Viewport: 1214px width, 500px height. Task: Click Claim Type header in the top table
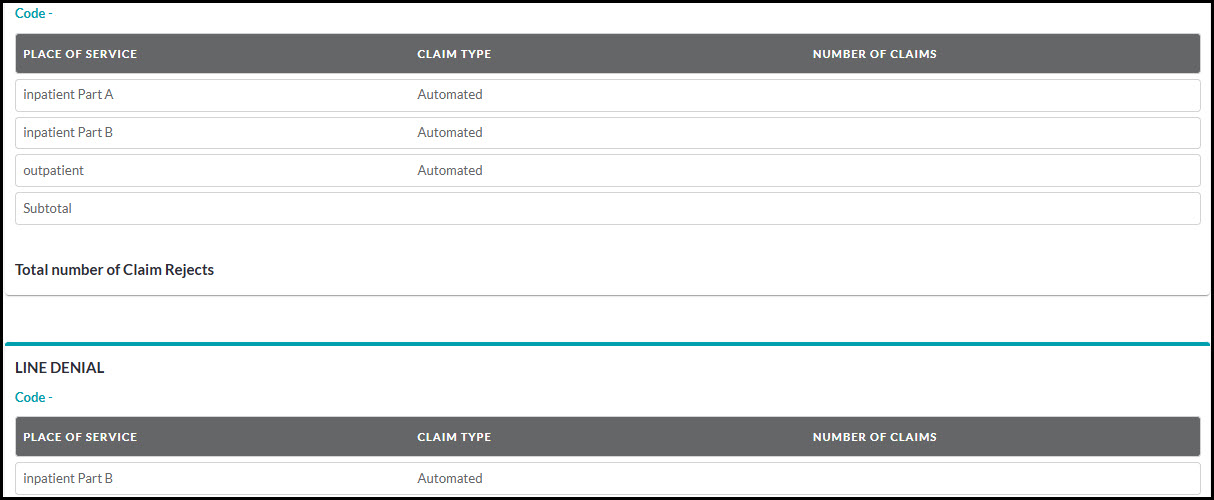point(454,54)
